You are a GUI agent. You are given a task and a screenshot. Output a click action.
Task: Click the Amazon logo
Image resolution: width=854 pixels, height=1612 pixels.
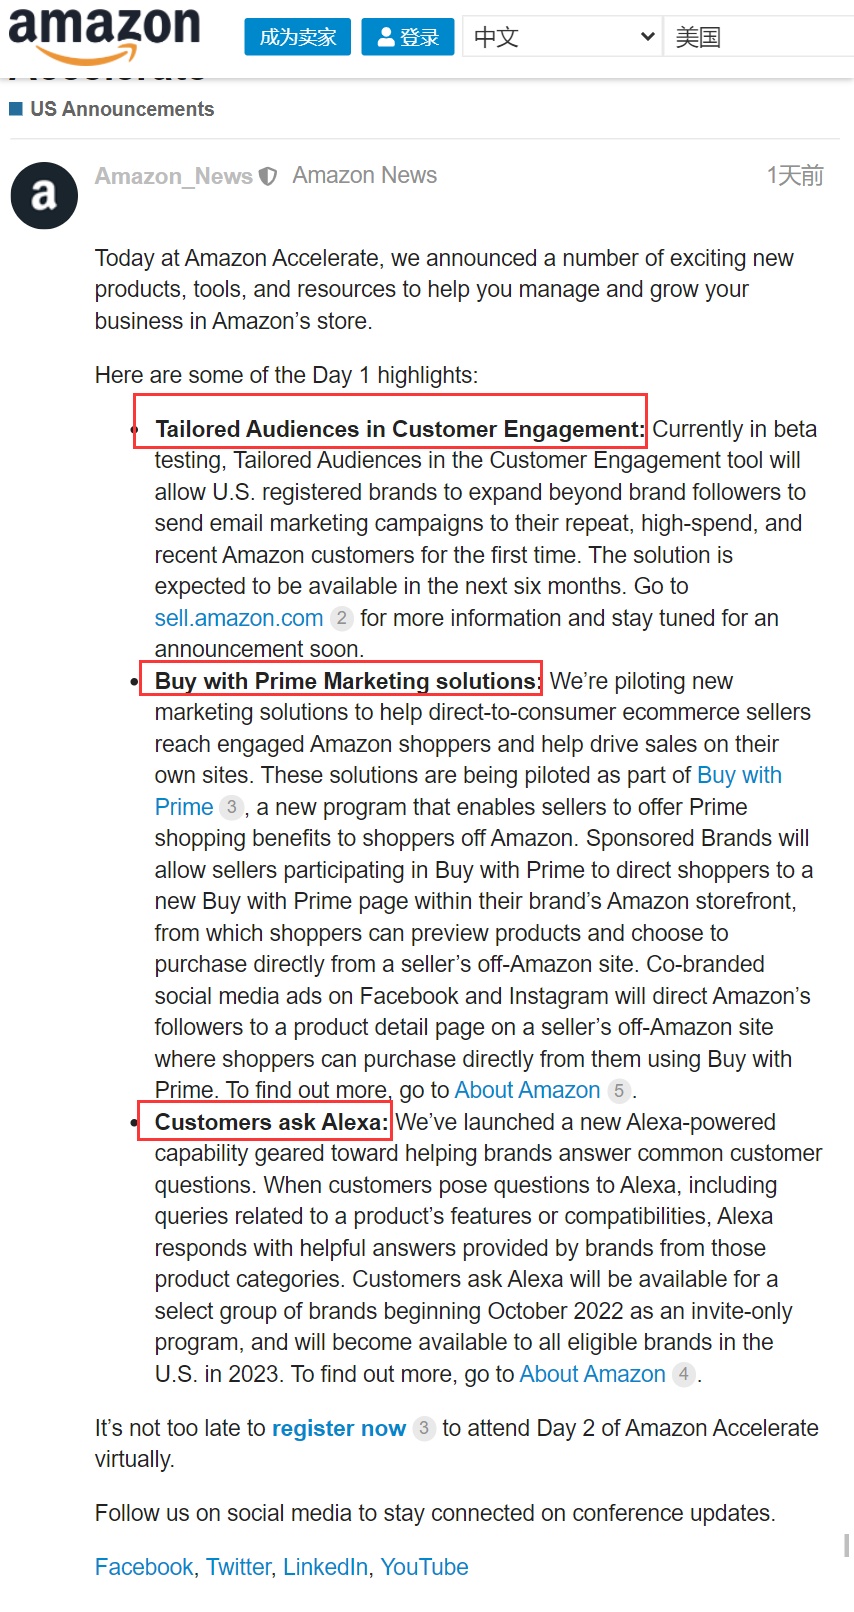[x=105, y=33]
